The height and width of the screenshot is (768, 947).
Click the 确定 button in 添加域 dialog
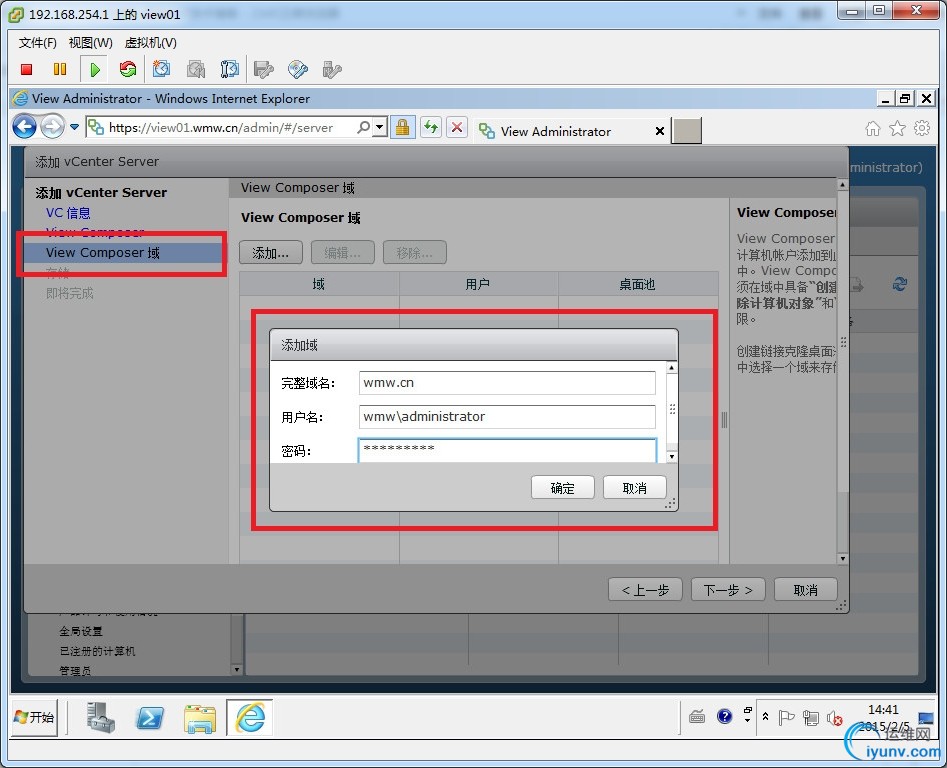tap(562, 488)
